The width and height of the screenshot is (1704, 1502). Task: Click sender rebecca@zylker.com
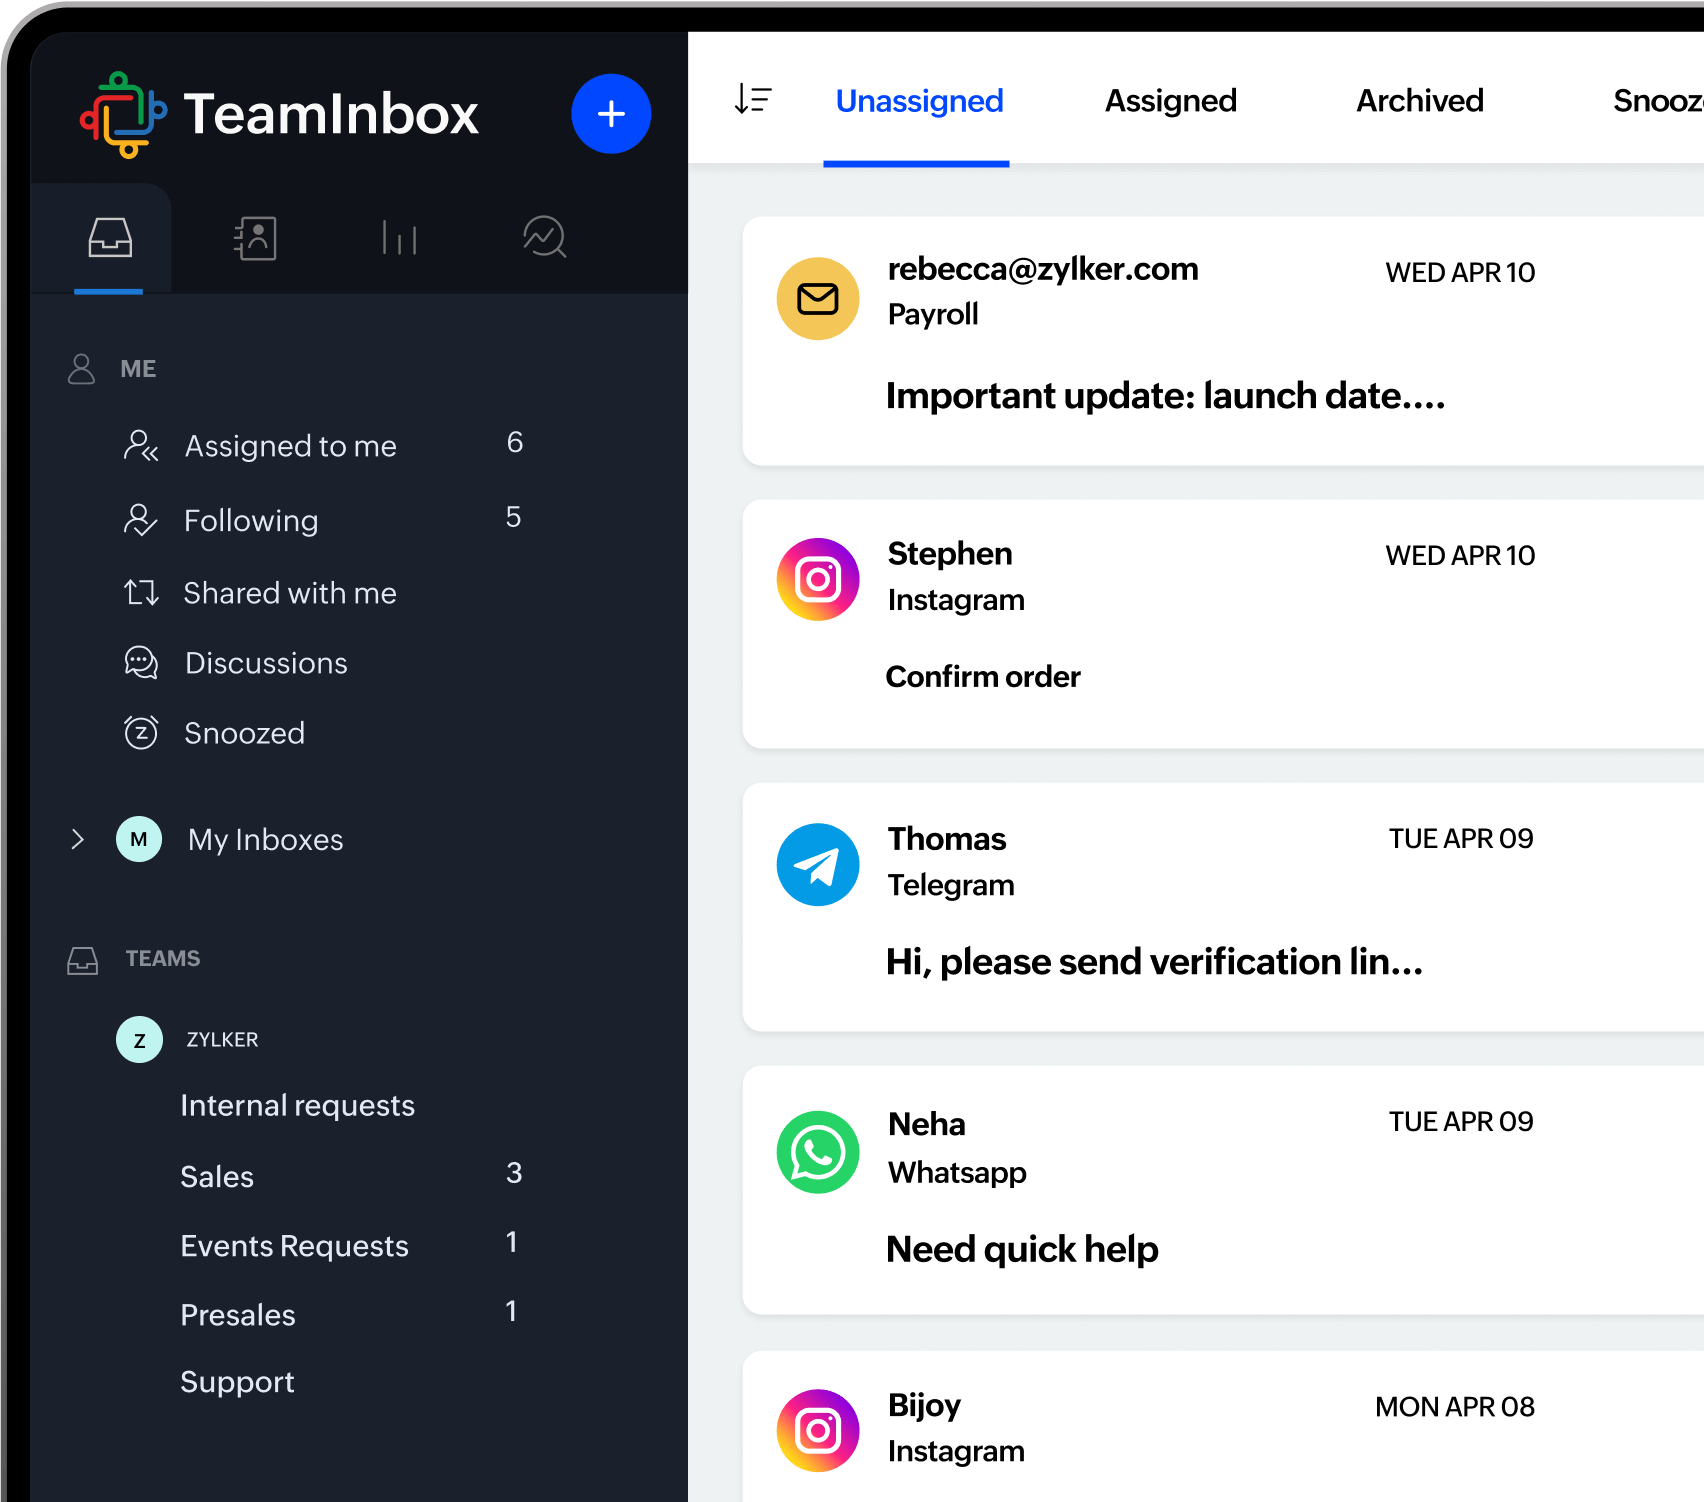pos(1043,269)
